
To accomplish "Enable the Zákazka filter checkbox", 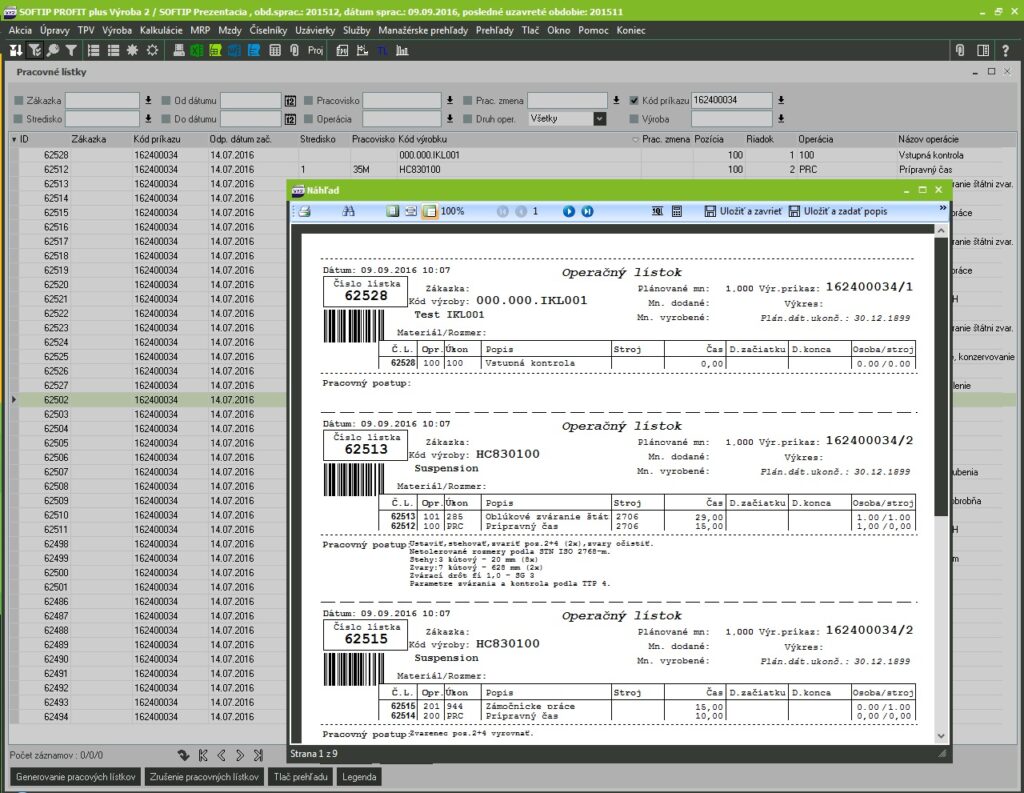I will [19, 100].
